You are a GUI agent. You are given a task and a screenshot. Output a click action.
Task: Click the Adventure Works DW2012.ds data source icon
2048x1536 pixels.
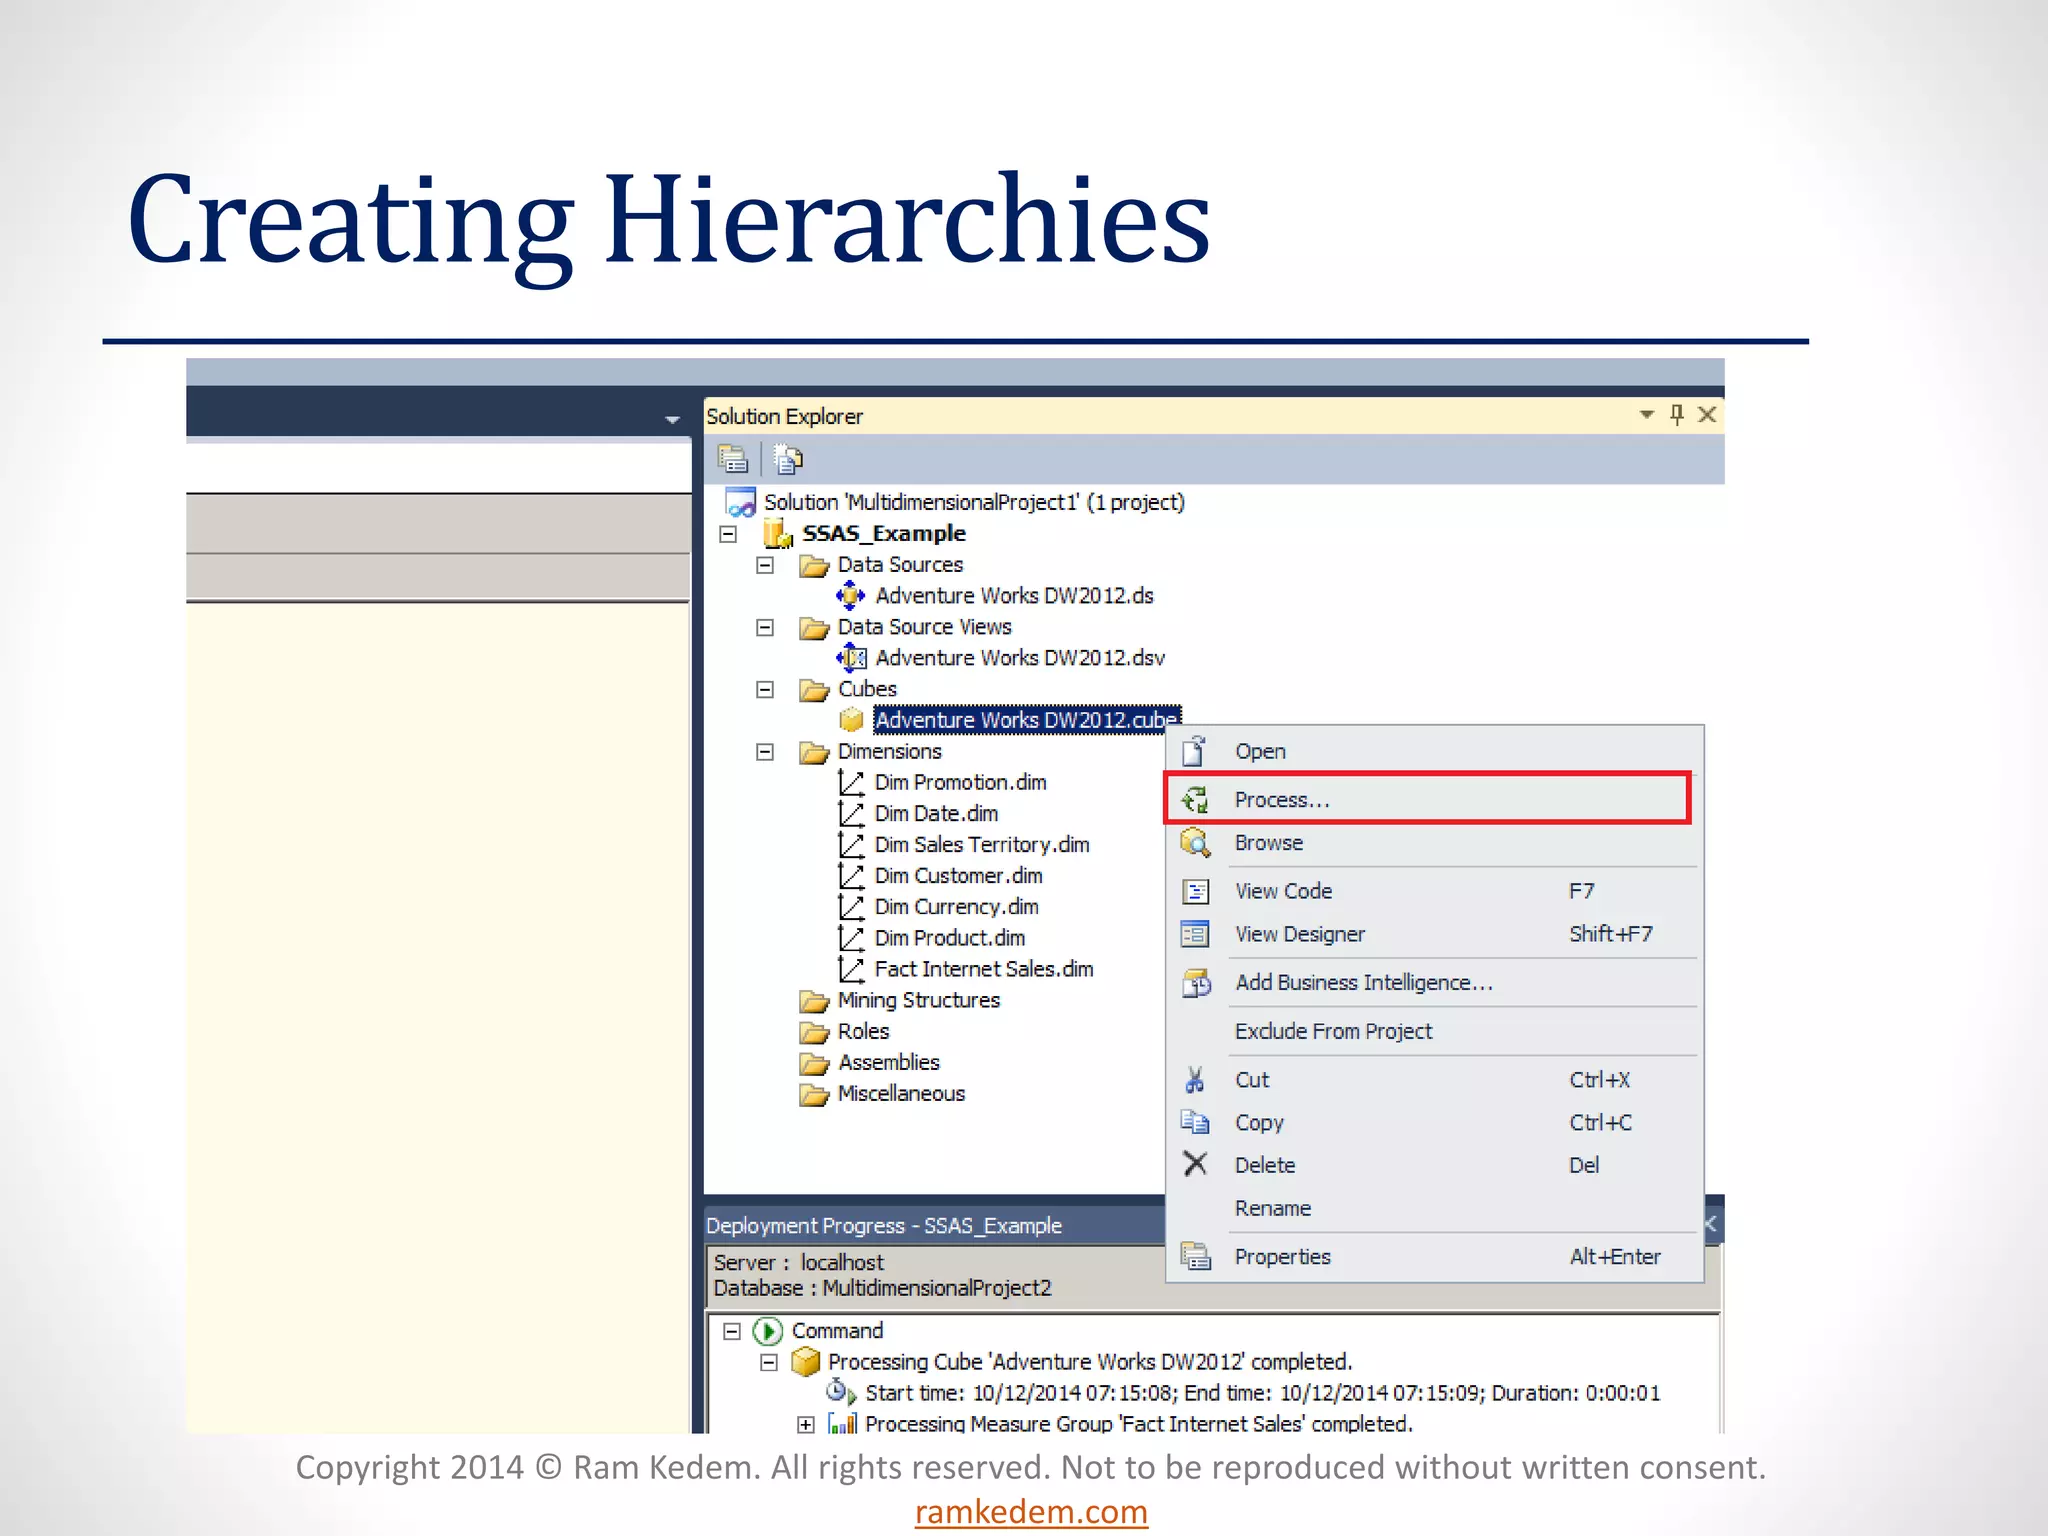tap(850, 596)
